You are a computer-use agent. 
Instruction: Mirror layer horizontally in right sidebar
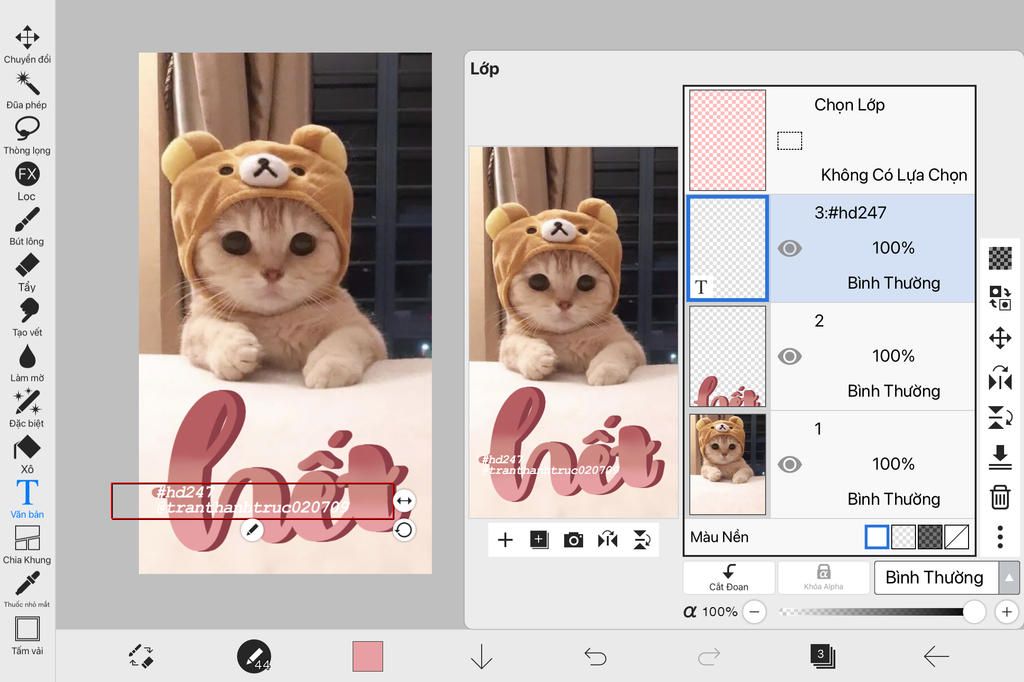coord(1000,378)
